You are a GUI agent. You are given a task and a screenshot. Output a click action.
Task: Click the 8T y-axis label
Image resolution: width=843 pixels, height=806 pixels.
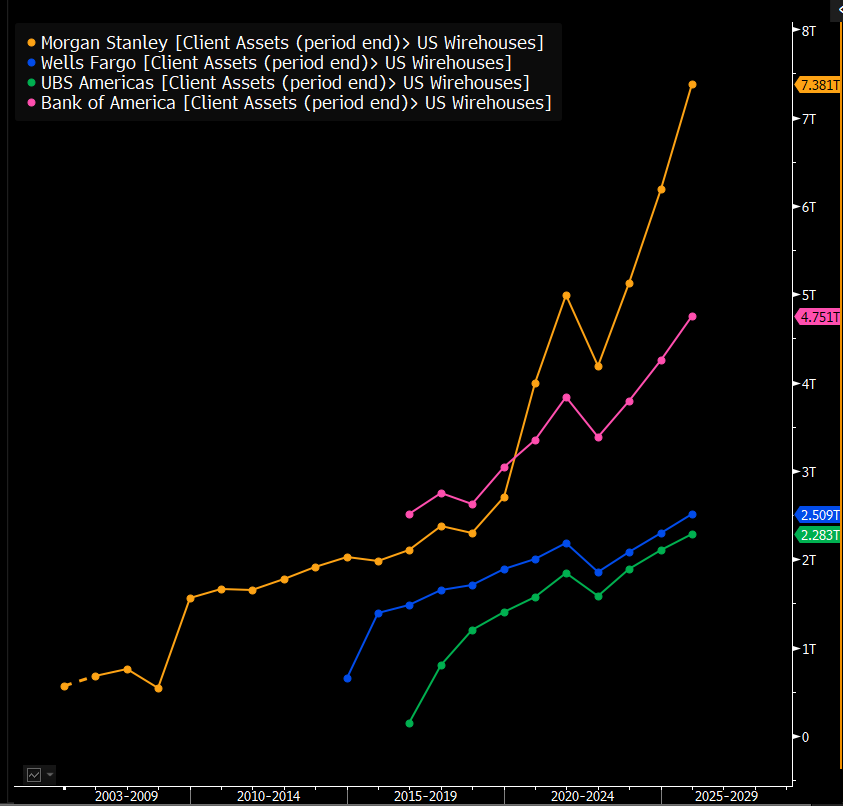tap(809, 31)
